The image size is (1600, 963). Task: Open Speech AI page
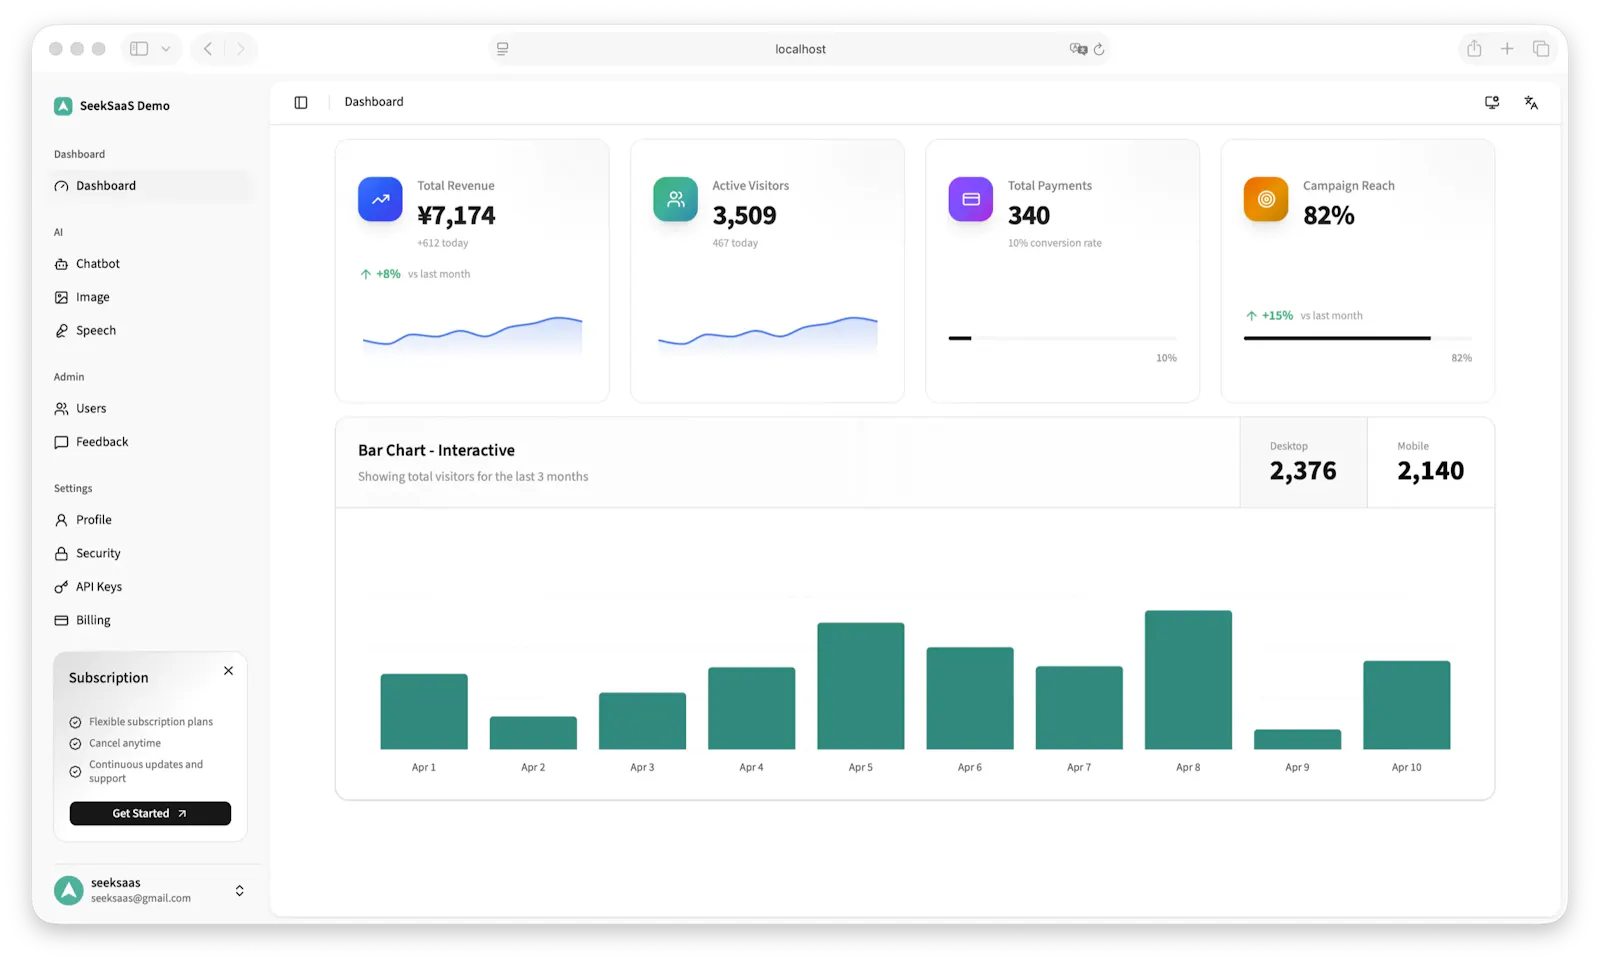(150, 331)
